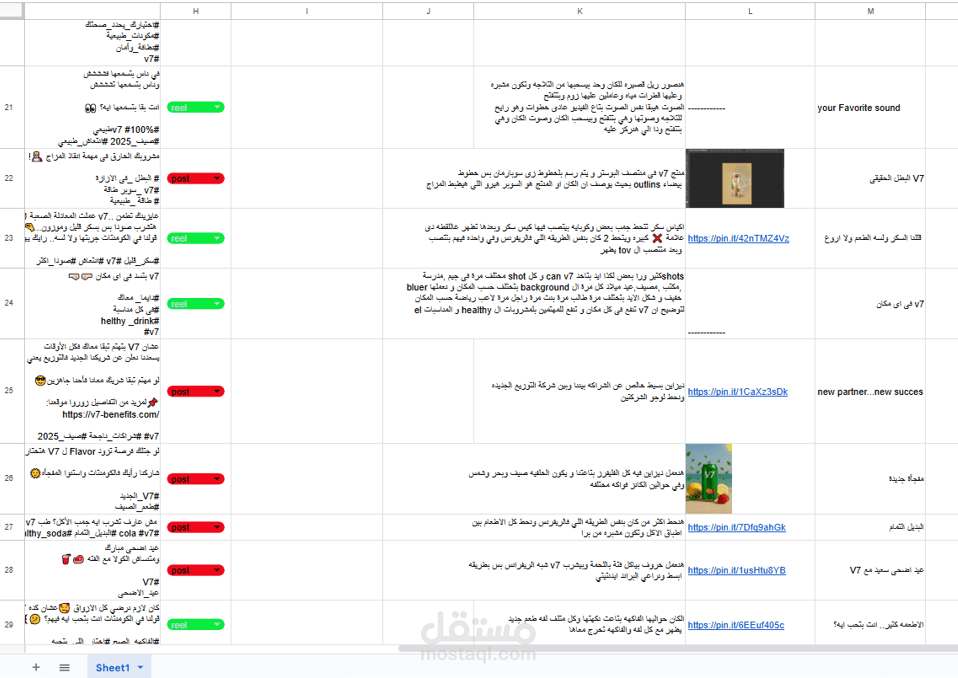Image resolution: width=958 pixels, height=678 pixels.
Task: Open the Sheet1 tab options arrow
Action: pos(141,668)
